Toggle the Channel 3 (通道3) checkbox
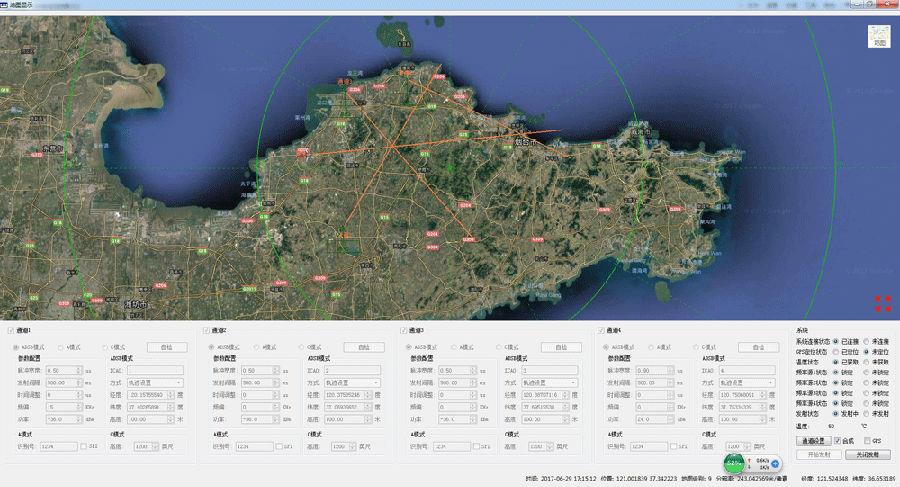The height and width of the screenshot is (487, 900). 404,331
